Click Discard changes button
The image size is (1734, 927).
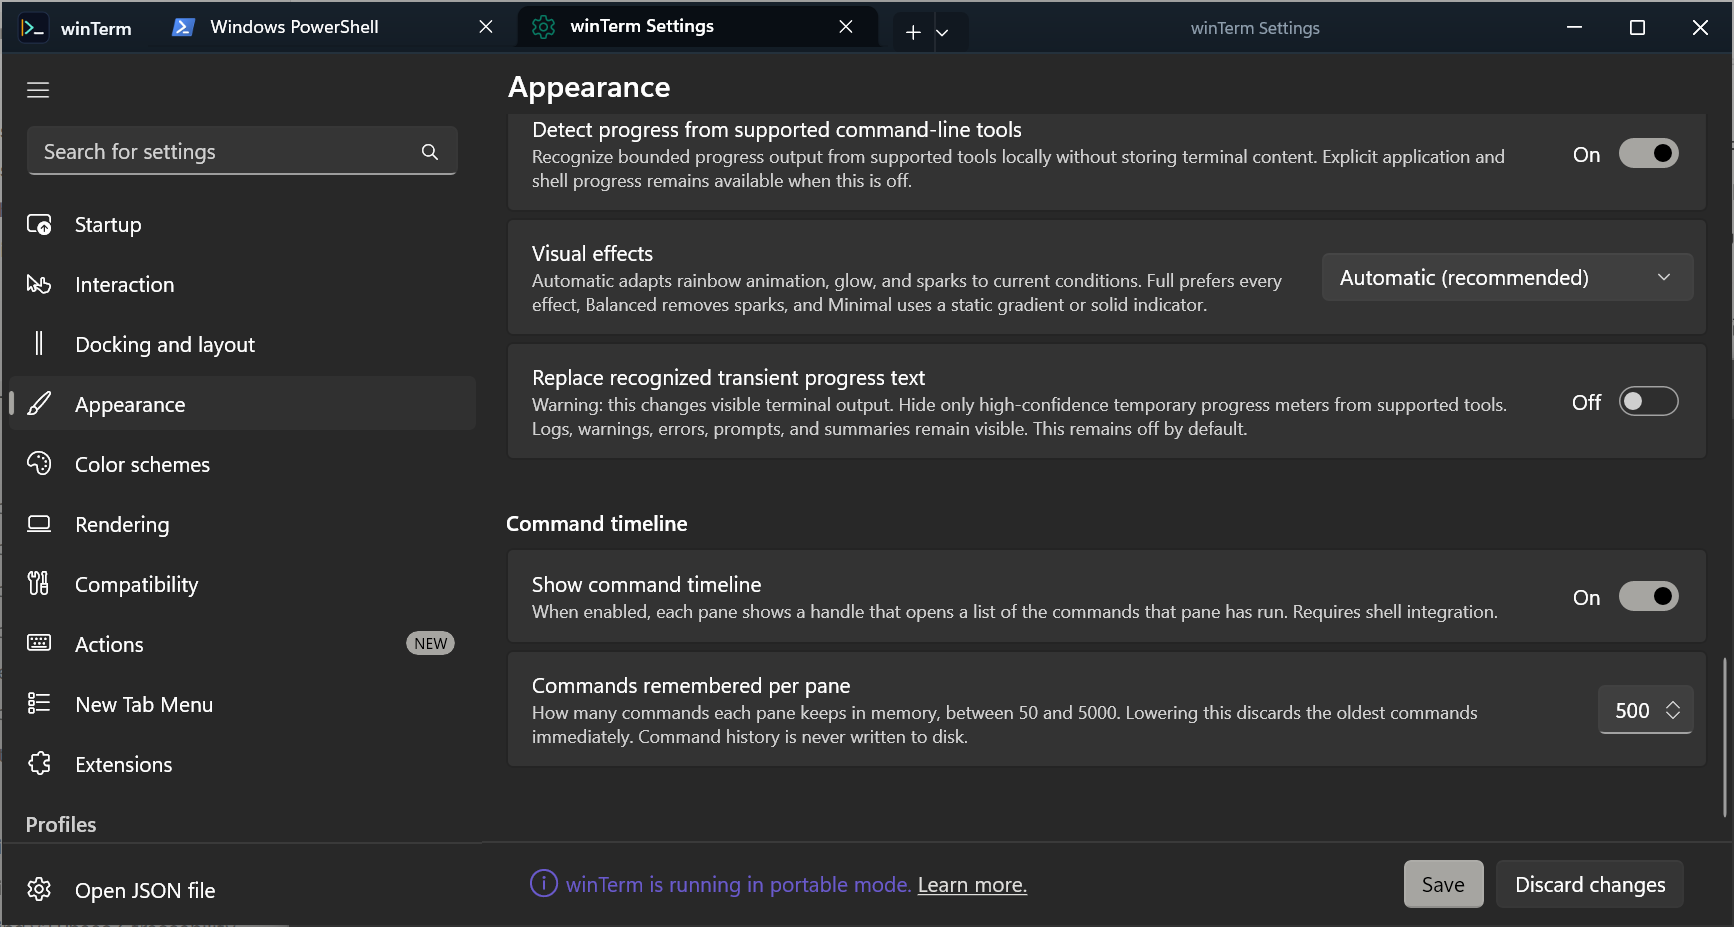tap(1590, 884)
